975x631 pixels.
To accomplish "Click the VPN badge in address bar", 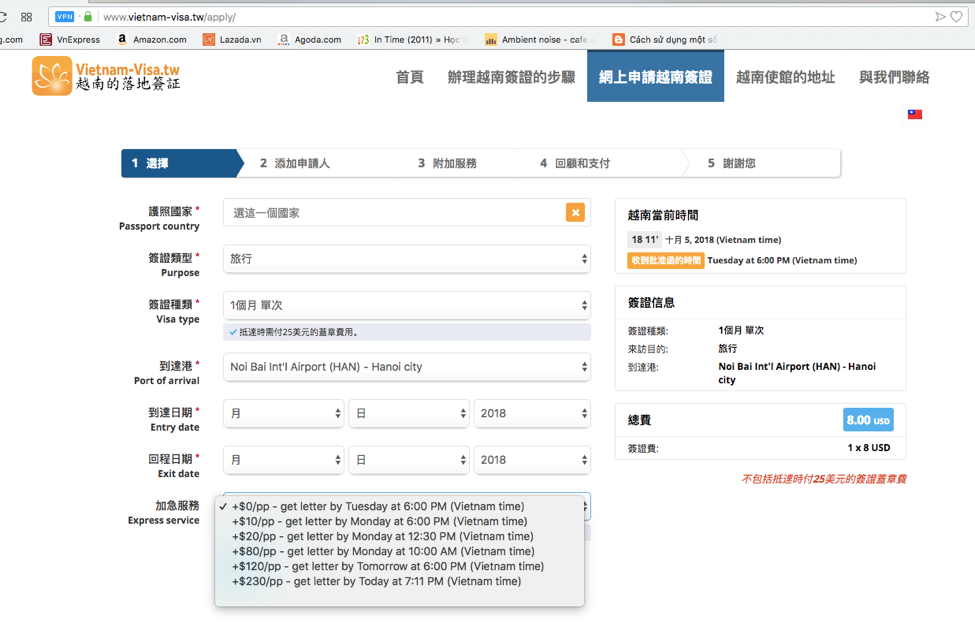I will point(65,17).
